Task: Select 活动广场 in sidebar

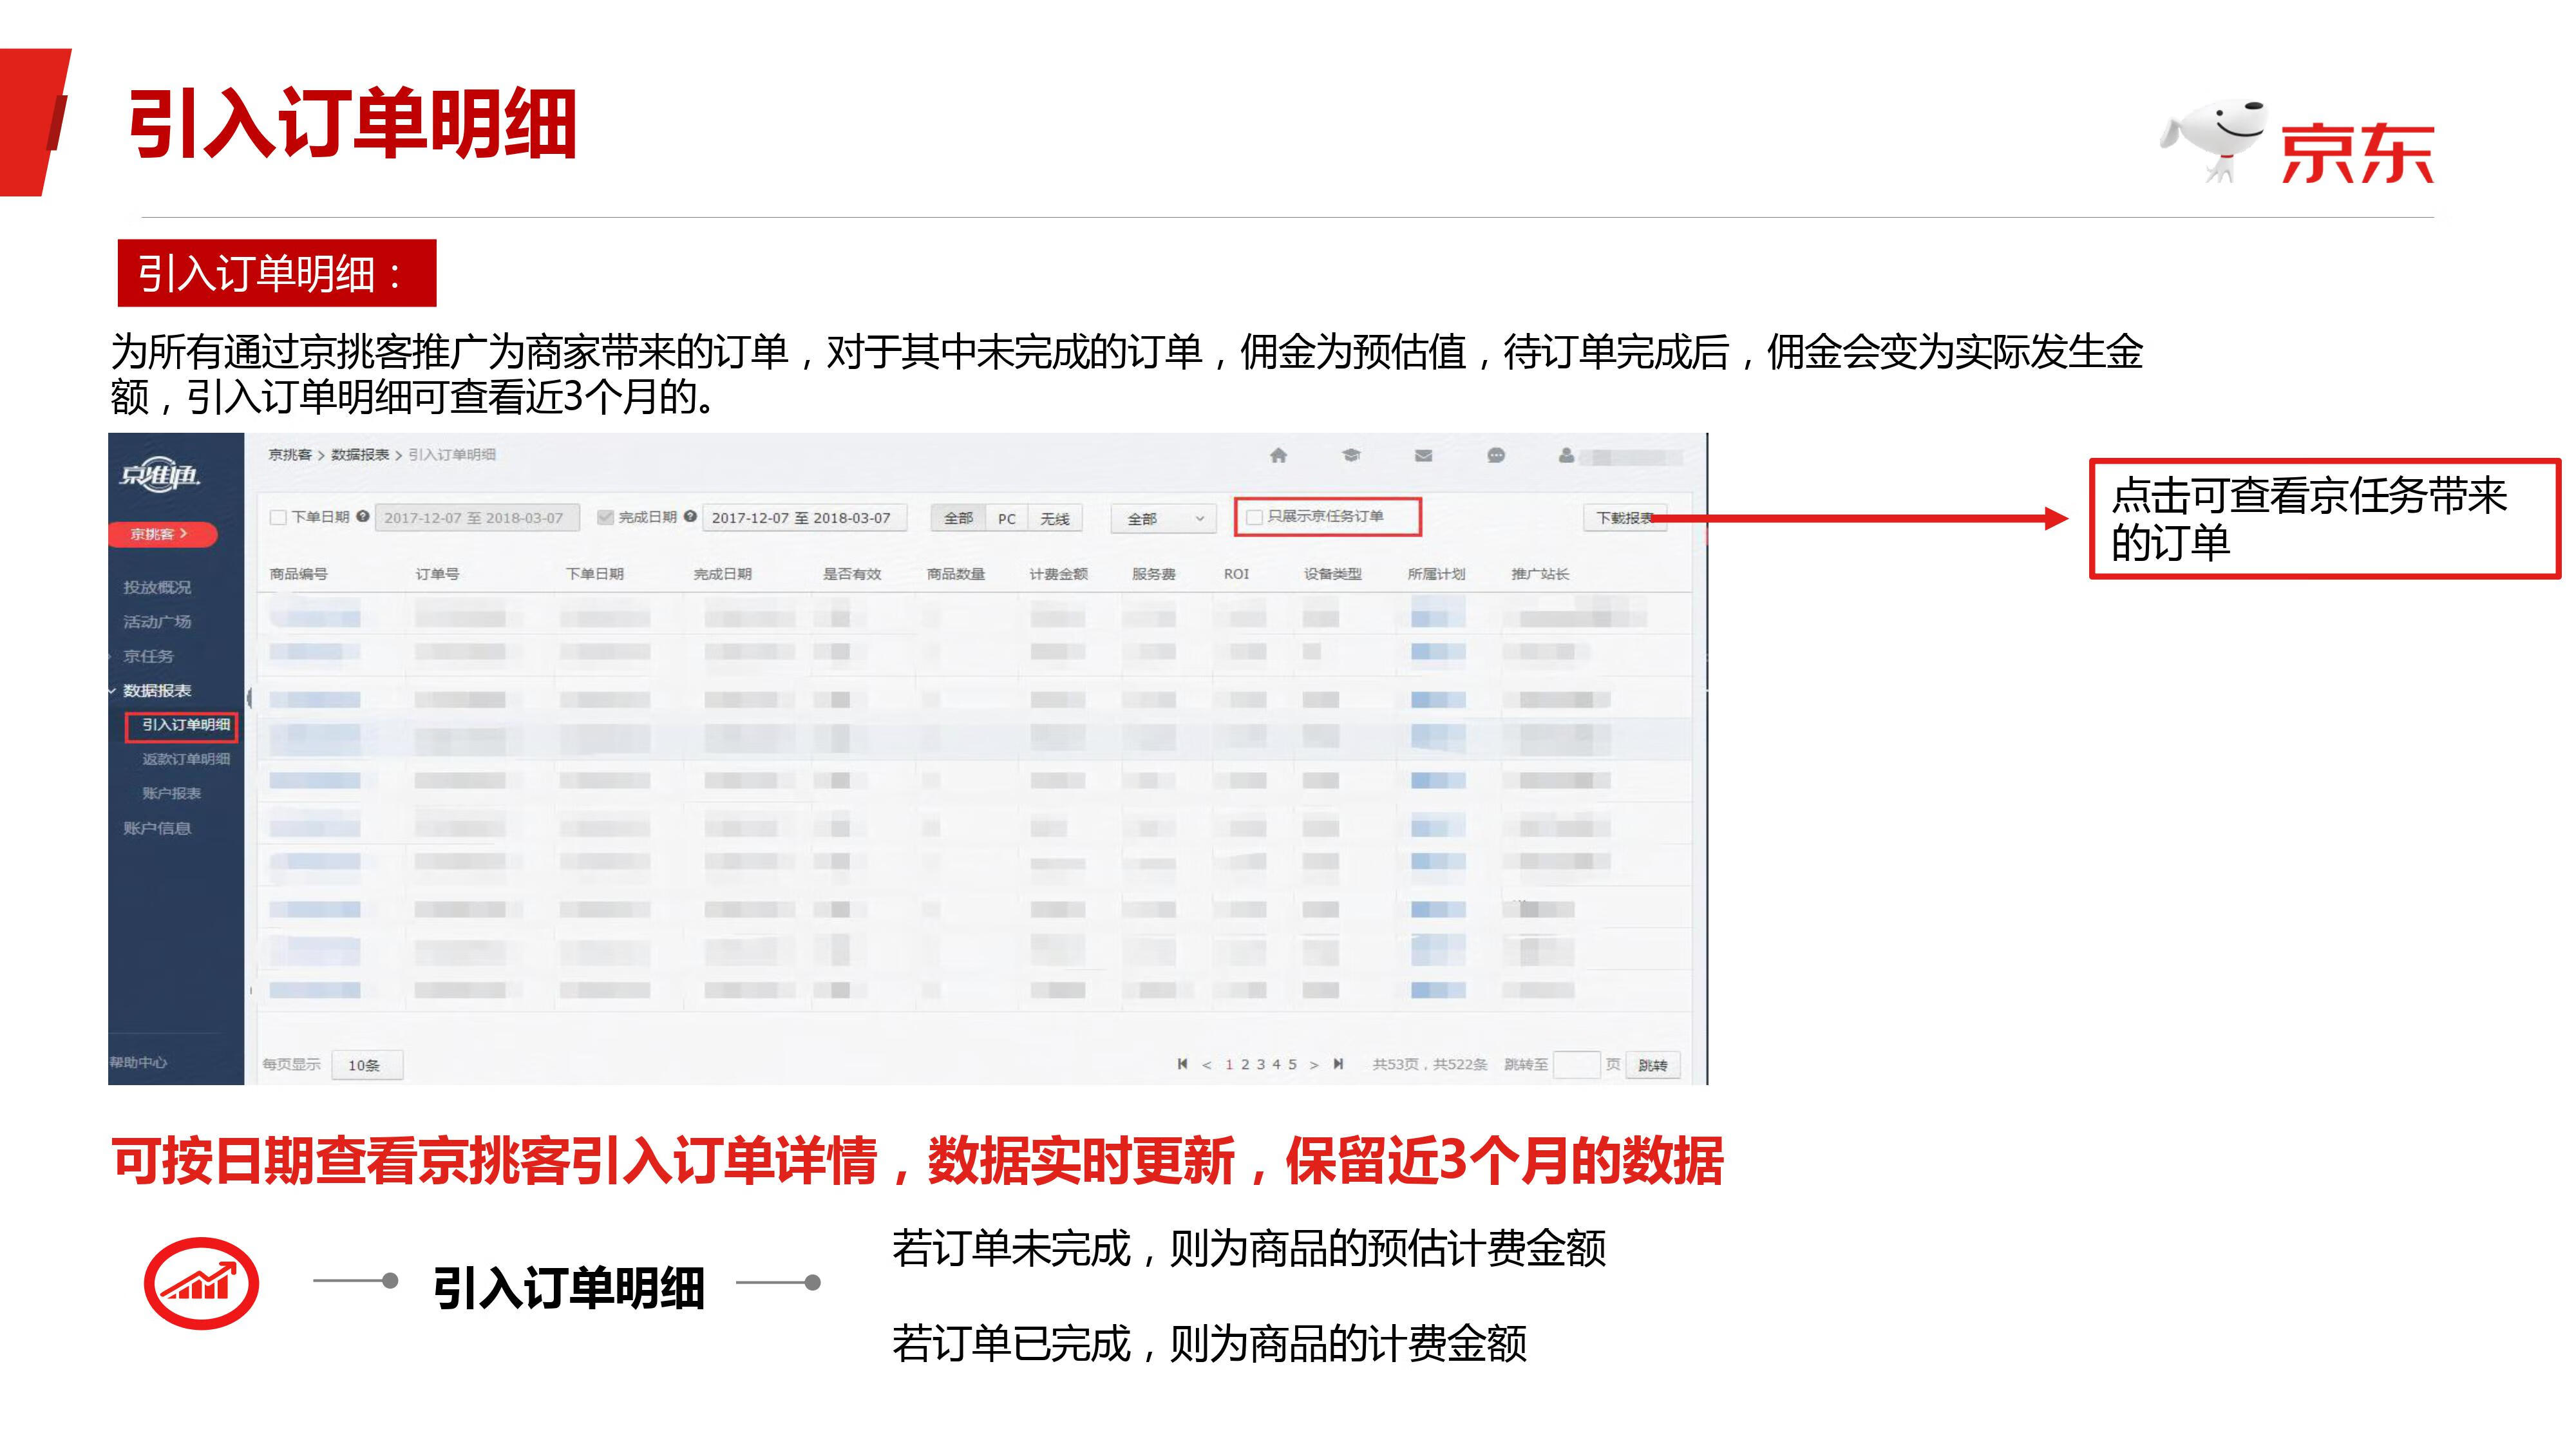Action: click(x=157, y=622)
